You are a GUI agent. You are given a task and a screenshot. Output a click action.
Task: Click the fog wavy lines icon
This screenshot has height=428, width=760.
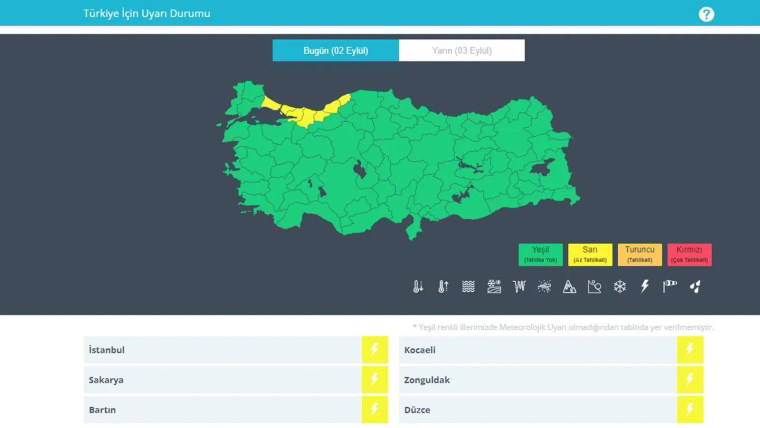(468, 287)
